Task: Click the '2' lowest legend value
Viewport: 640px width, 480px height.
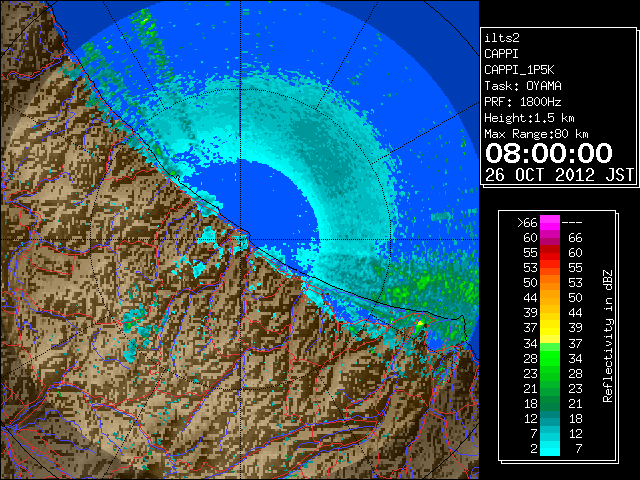Action: click(534, 449)
